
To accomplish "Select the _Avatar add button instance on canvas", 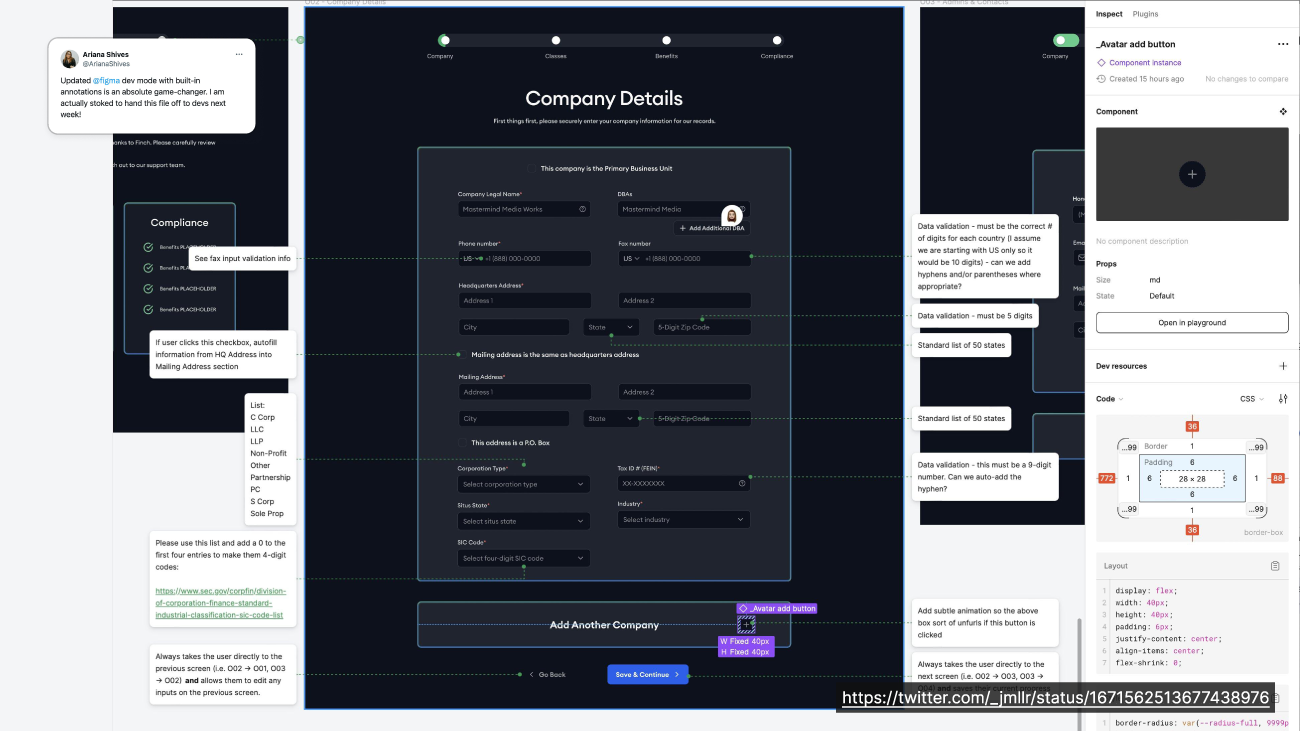I will coord(746,624).
